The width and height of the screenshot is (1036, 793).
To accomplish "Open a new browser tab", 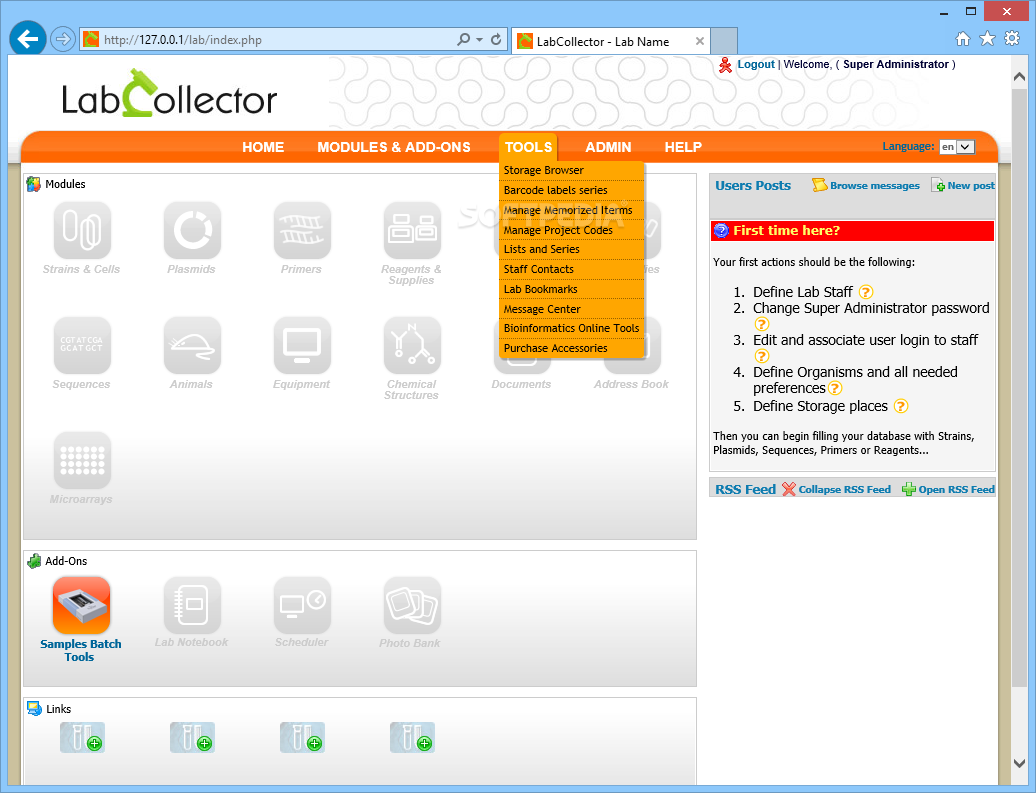I will point(724,40).
